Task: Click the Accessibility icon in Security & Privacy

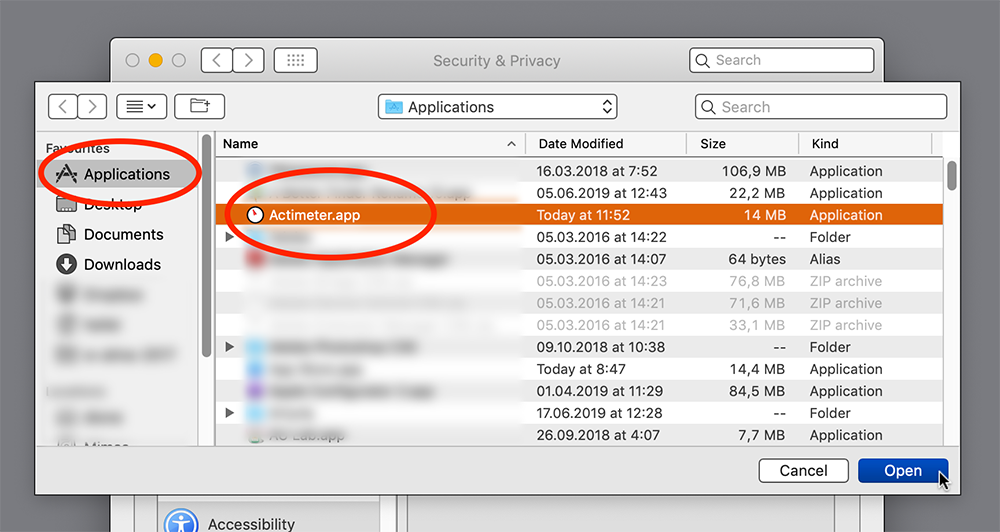Action: pos(181,522)
